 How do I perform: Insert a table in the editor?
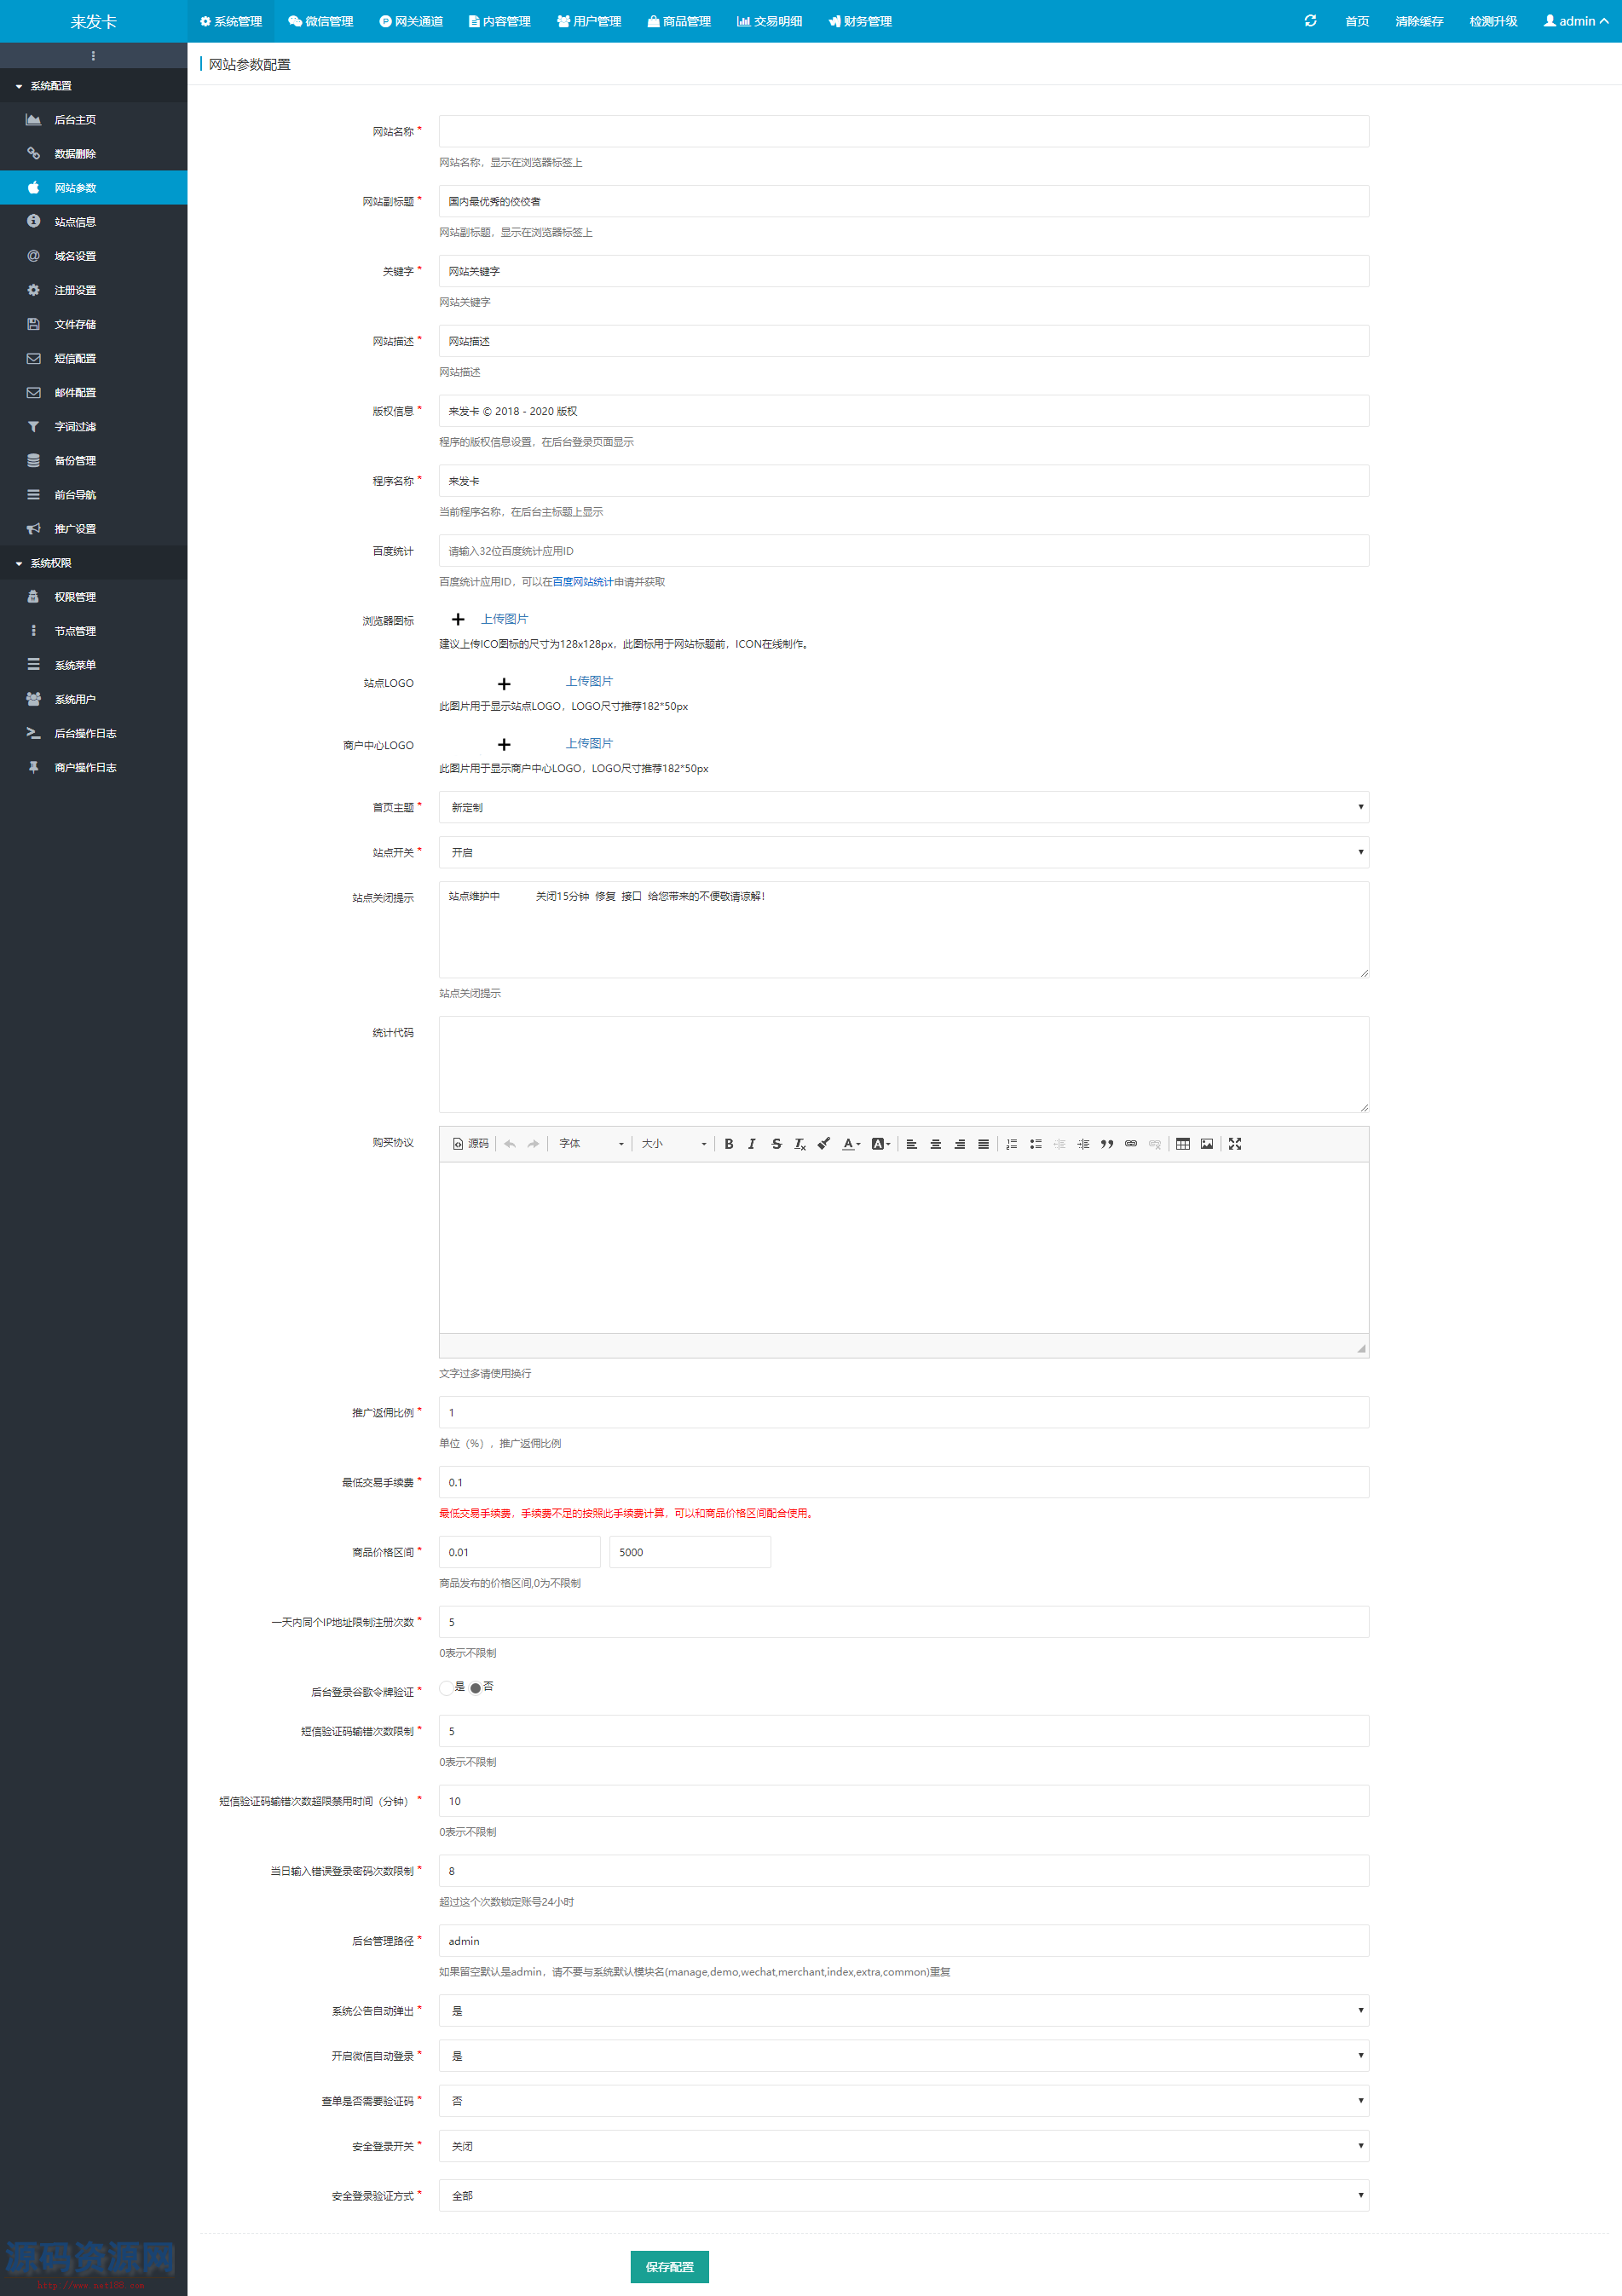1183,1144
